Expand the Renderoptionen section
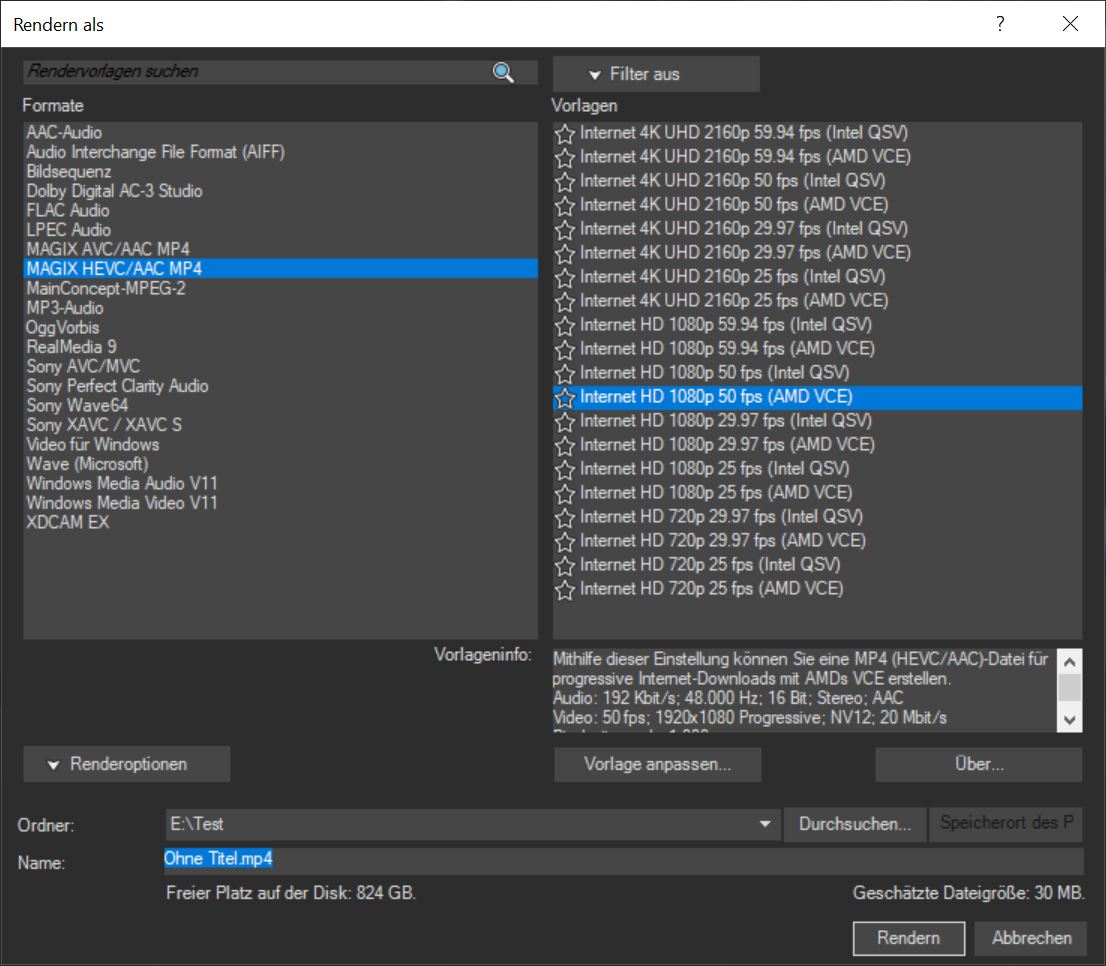 pos(127,764)
